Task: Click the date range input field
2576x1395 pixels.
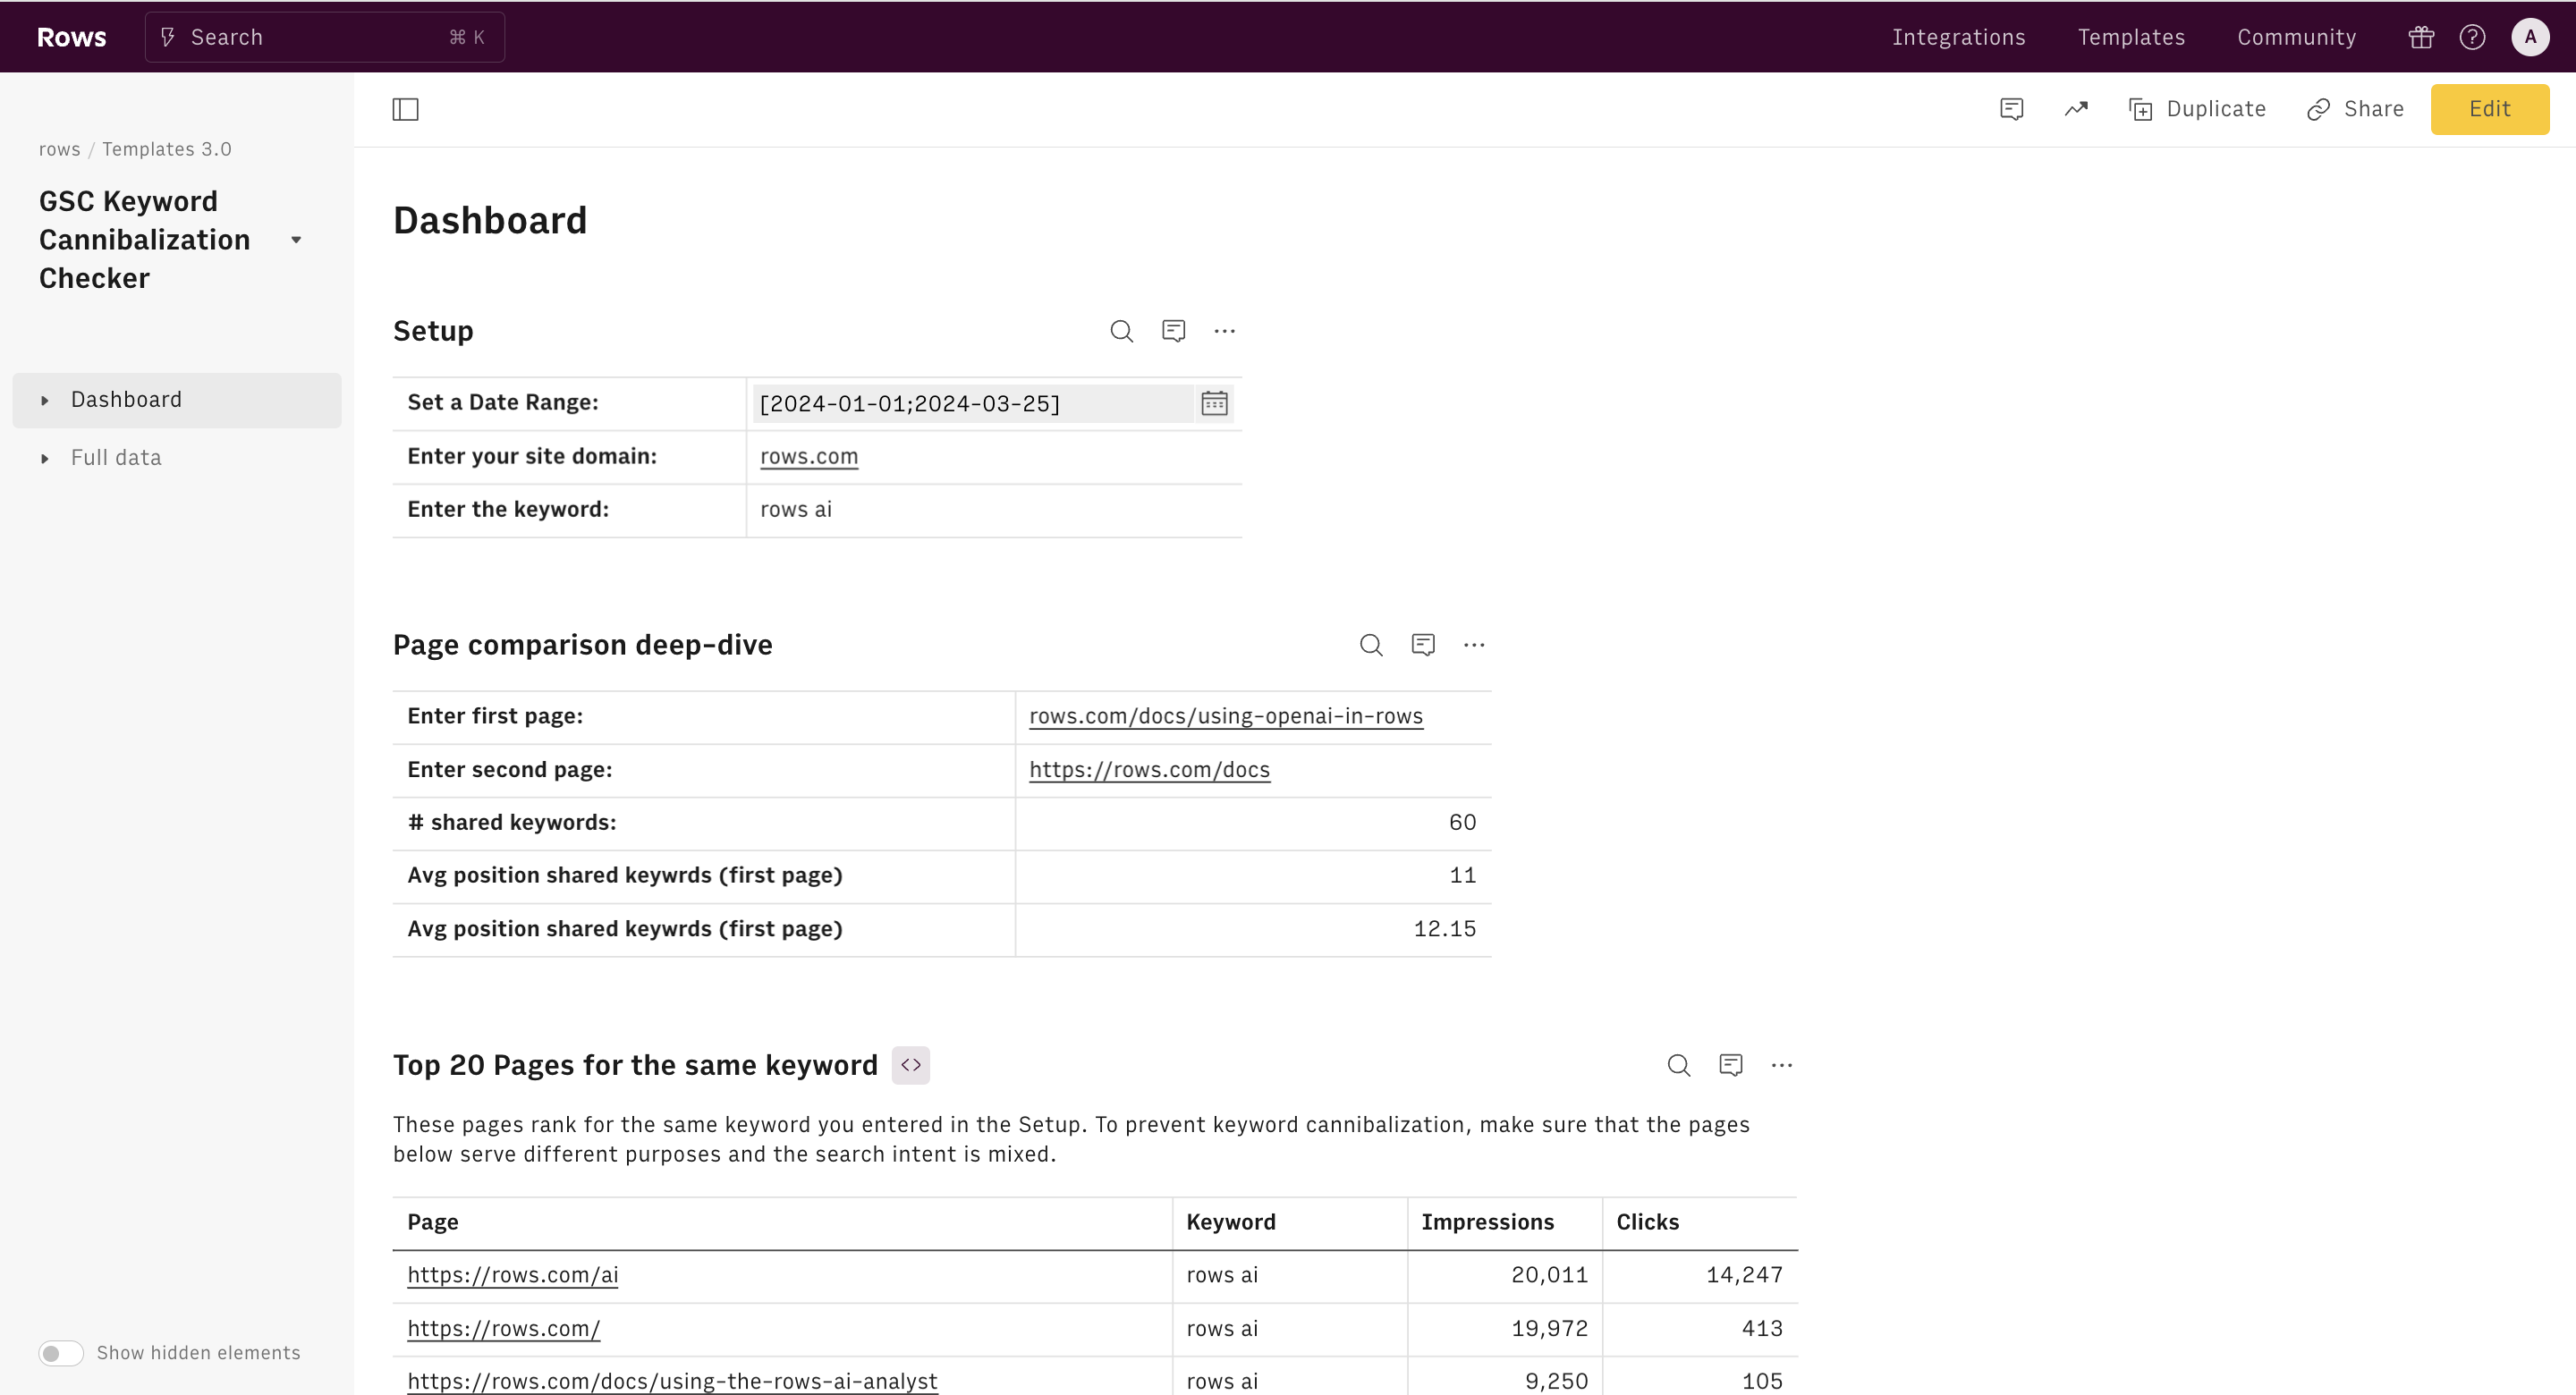Action: 973,403
